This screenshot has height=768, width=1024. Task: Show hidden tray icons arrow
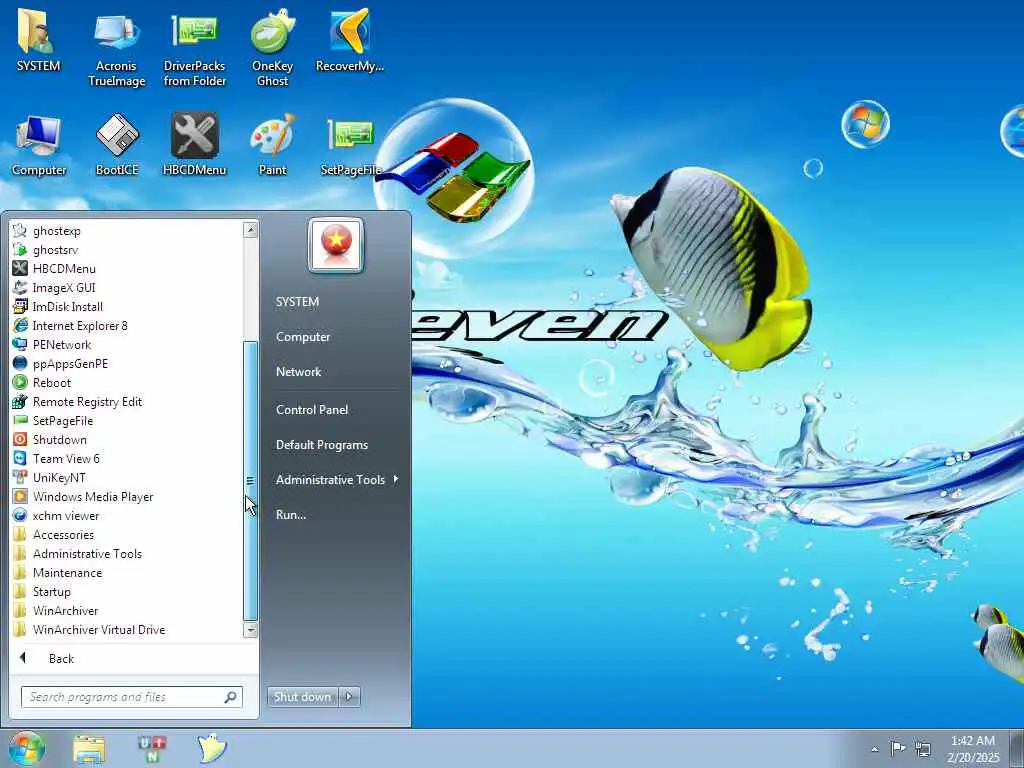(x=874, y=749)
